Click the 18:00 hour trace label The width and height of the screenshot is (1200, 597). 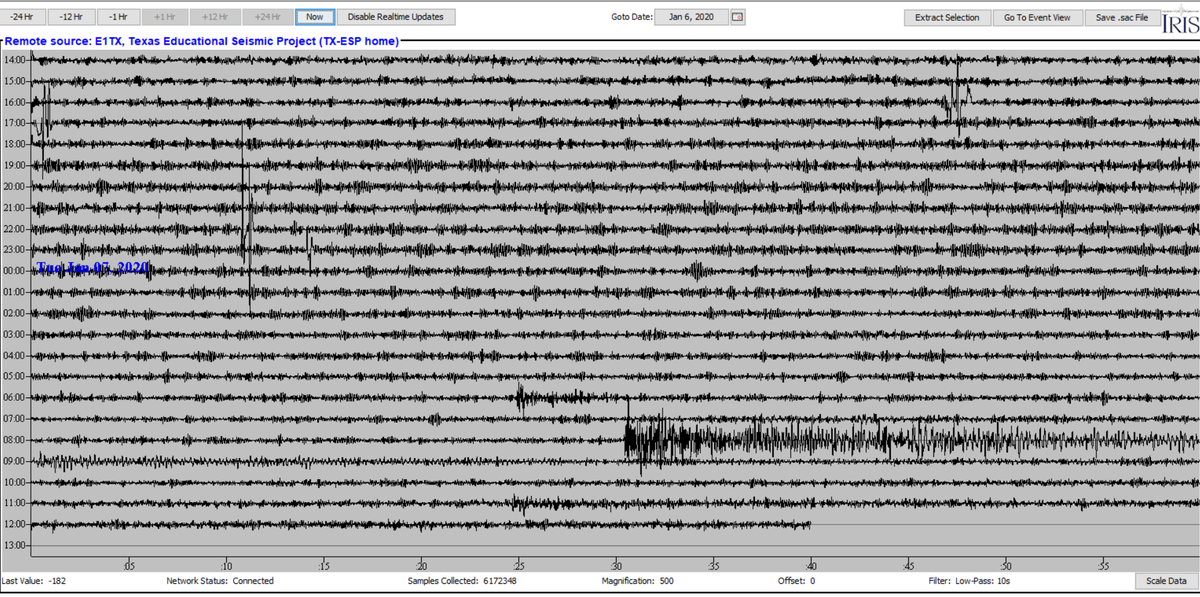15,144
